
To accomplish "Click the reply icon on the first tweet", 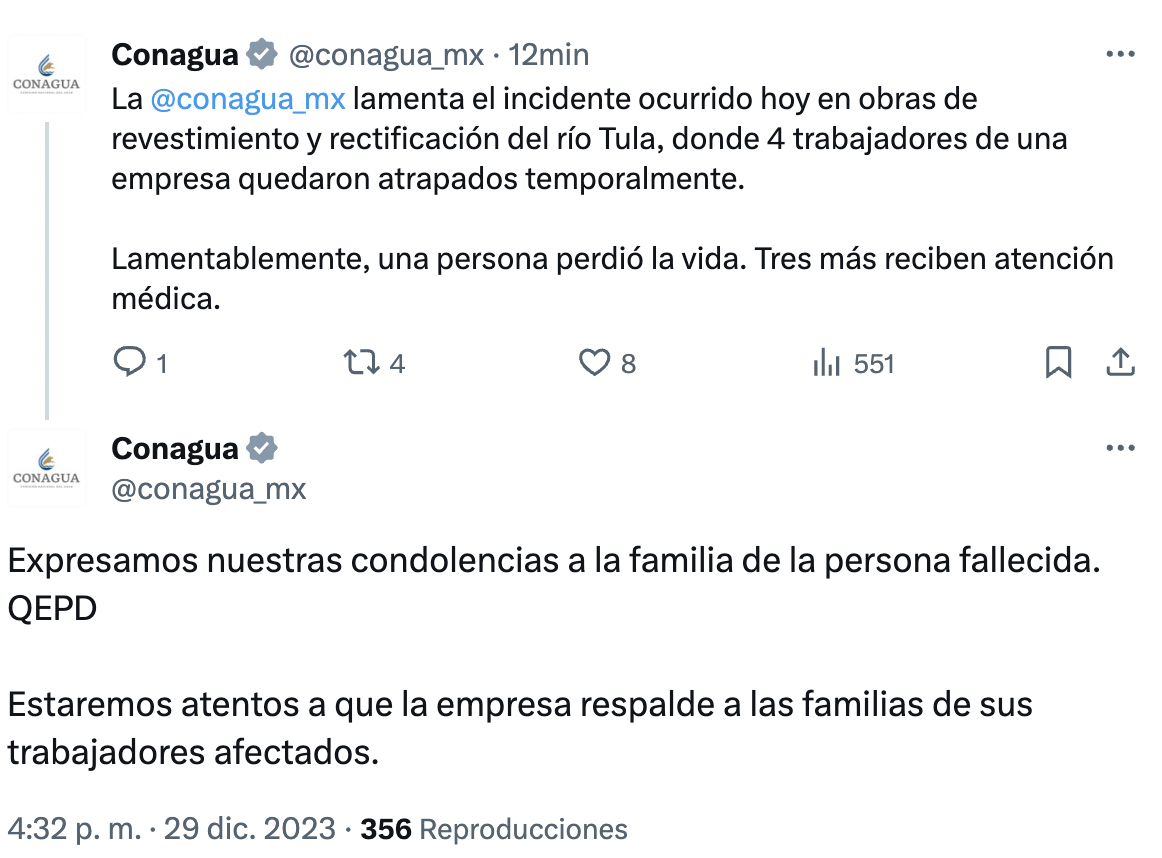I will [130, 362].
